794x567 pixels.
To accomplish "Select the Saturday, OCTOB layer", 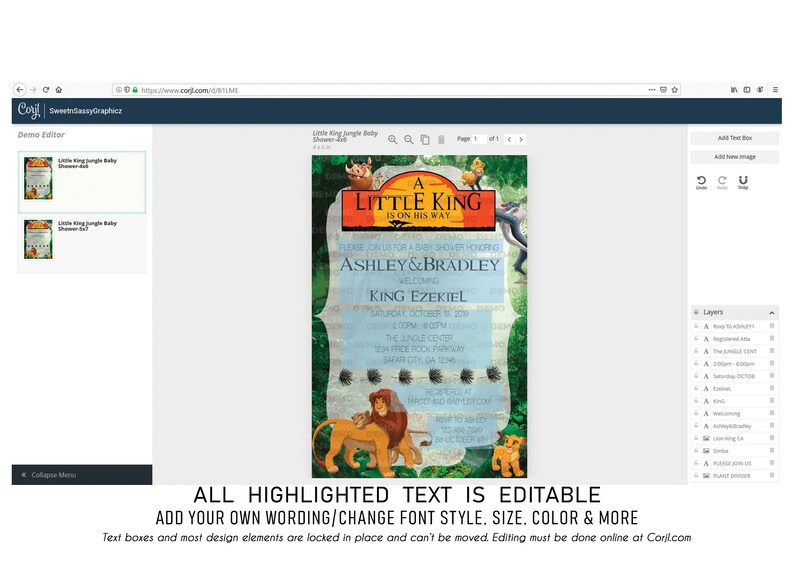I will click(x=735, y=376).
